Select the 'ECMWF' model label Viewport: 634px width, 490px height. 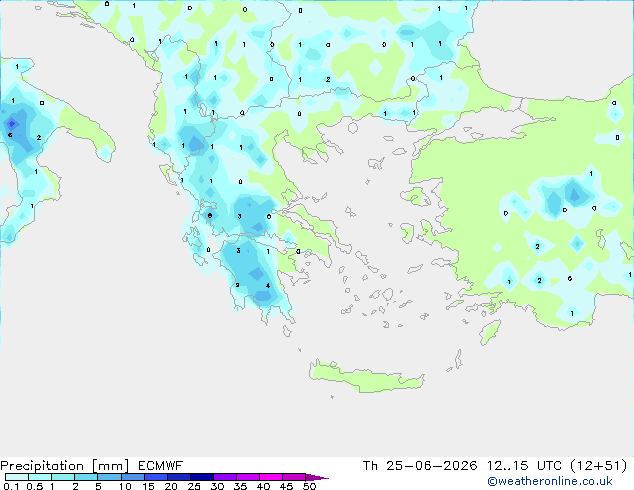pos(161,466)
